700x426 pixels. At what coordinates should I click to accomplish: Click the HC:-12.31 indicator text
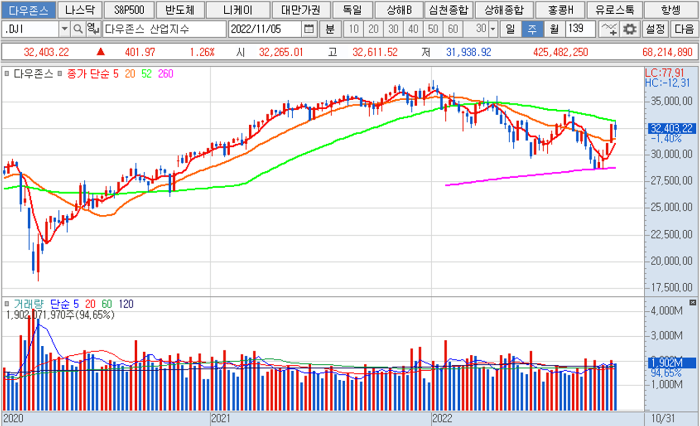[667, 83]
